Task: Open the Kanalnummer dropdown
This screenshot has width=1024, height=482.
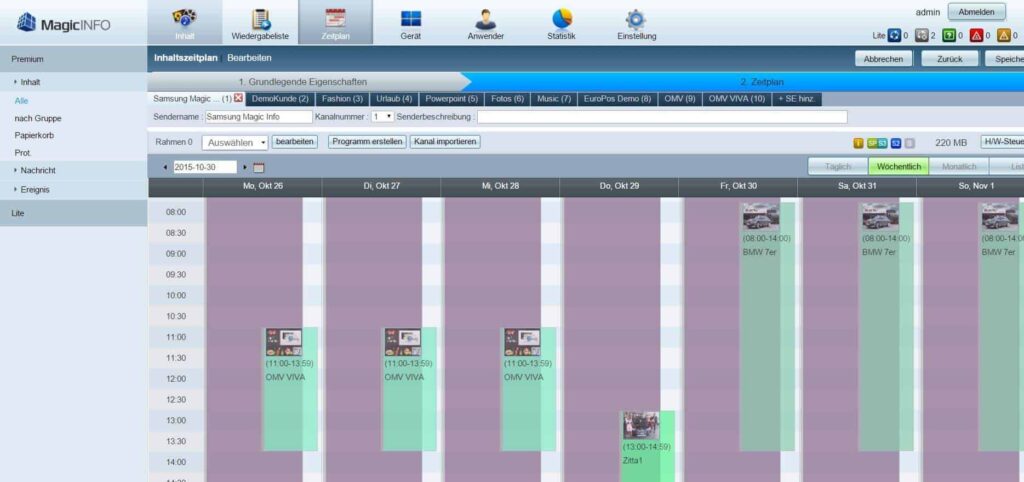Action: [x=383, y=116]
